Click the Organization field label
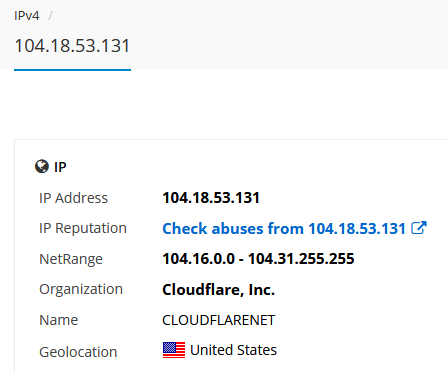 pos(81,290)
